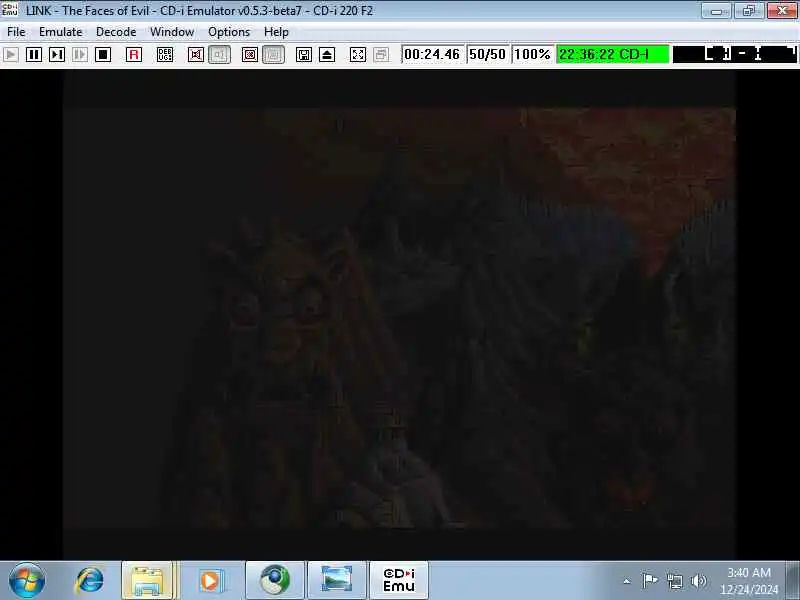Open the Windows Start menu
This screenshot has width=800, height=600.
(x=27, y=581)
